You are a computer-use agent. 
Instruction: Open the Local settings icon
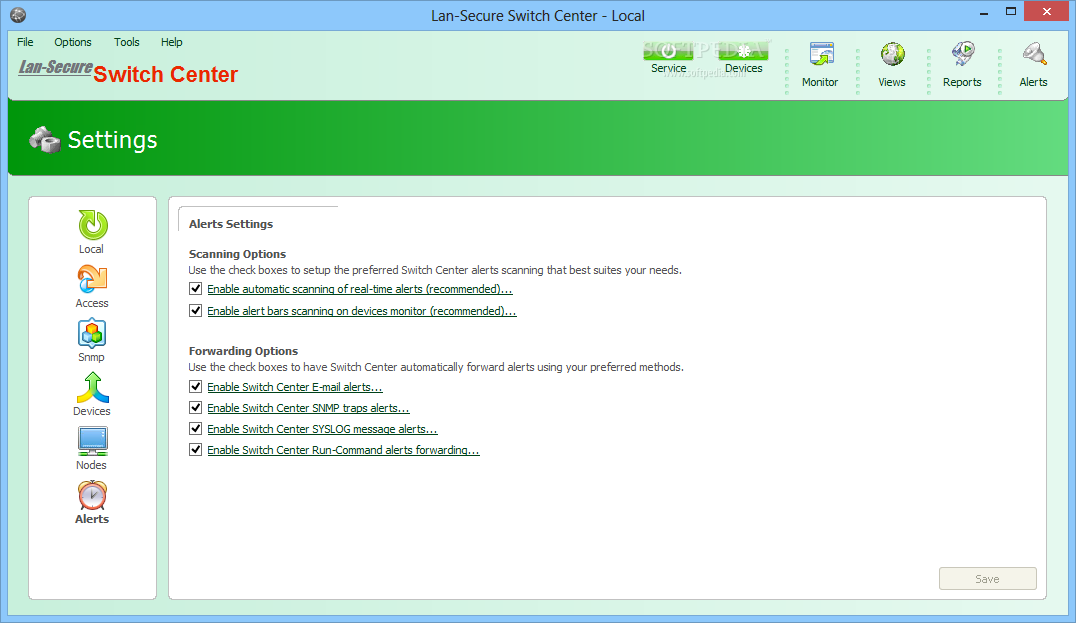pyautogui.click(x=92, y=226)
